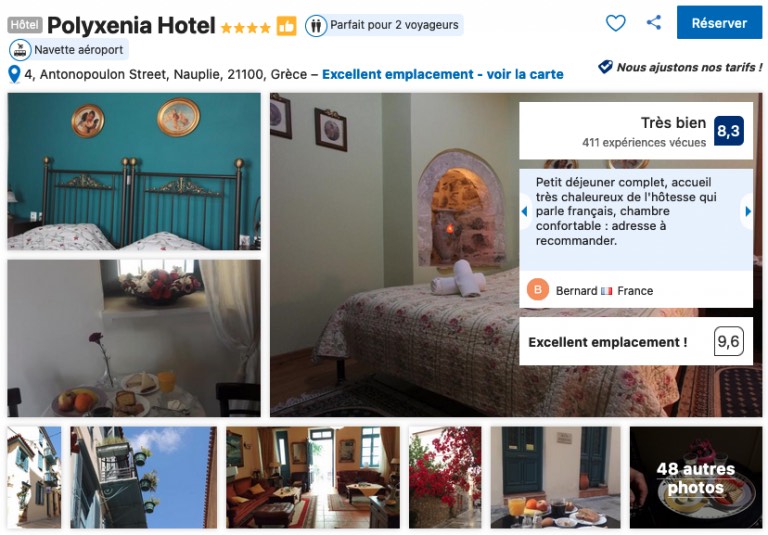Click the orange thumbs-up badge icon
Viewport: 768px width, 535px height.
pyautogui.click(x=286, y=26)
